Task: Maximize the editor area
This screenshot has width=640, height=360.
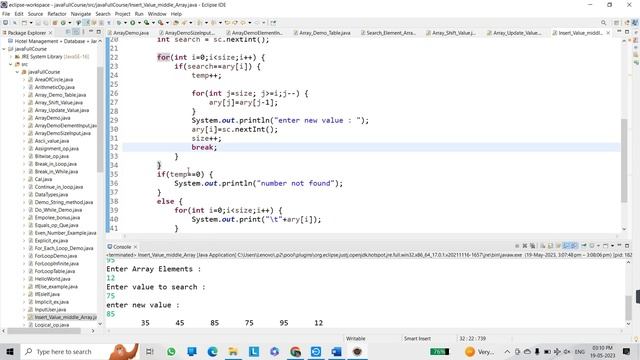Action: [x=627, y=32]
